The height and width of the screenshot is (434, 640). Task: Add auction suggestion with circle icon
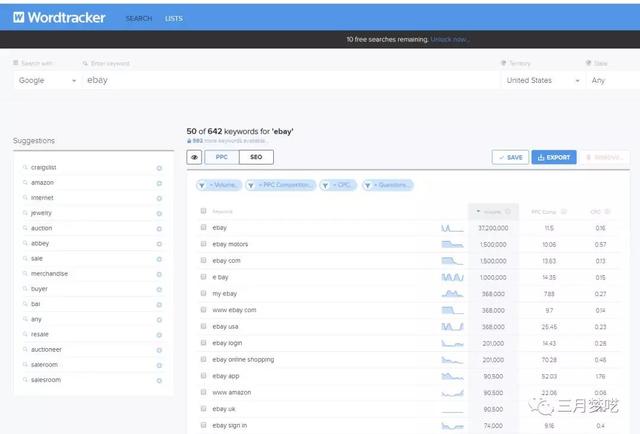tap(159, 229)
